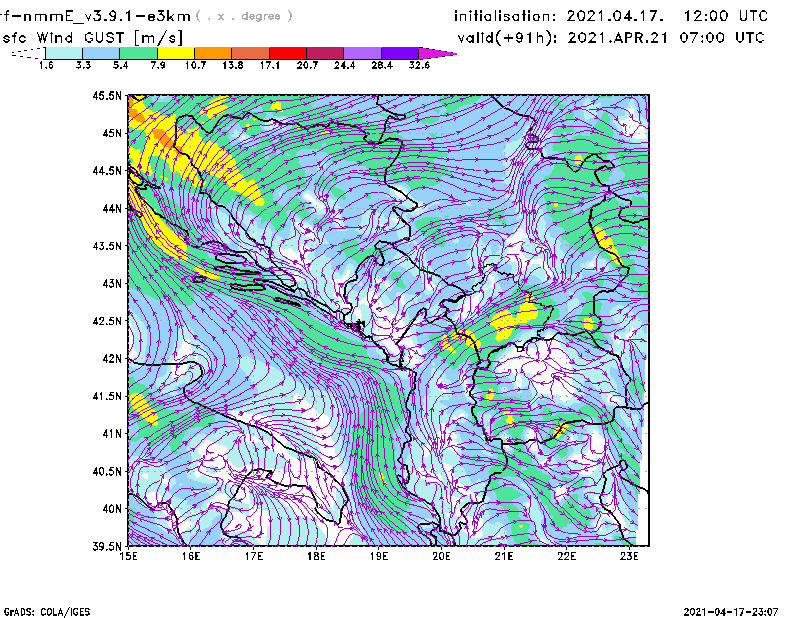Click the 'valid(+91h):' label

pyautogui.click(x=507, y=38)
